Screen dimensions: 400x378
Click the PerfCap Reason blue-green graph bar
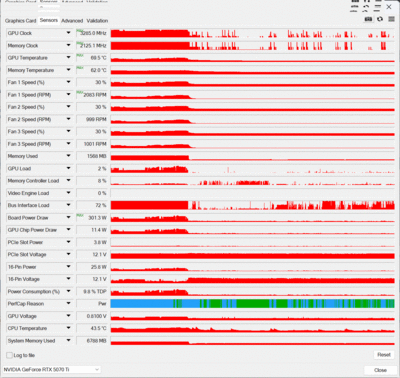point(252,303)
